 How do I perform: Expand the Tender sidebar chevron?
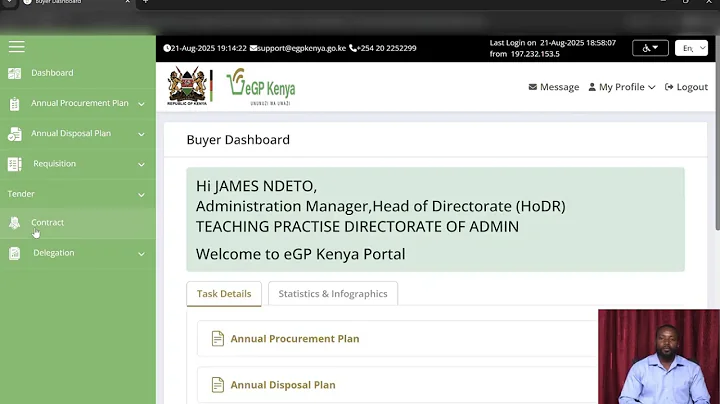[x=141, y=195]
